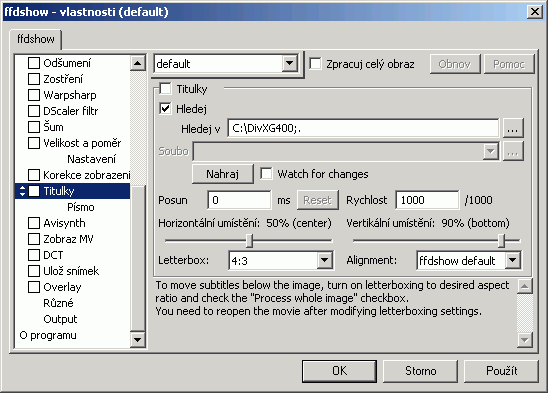The width and height of the screenshot is (548, 393).
Task: Browse for the Hledej v search folder
Action: pyautogui.click(x=513, y=128)
